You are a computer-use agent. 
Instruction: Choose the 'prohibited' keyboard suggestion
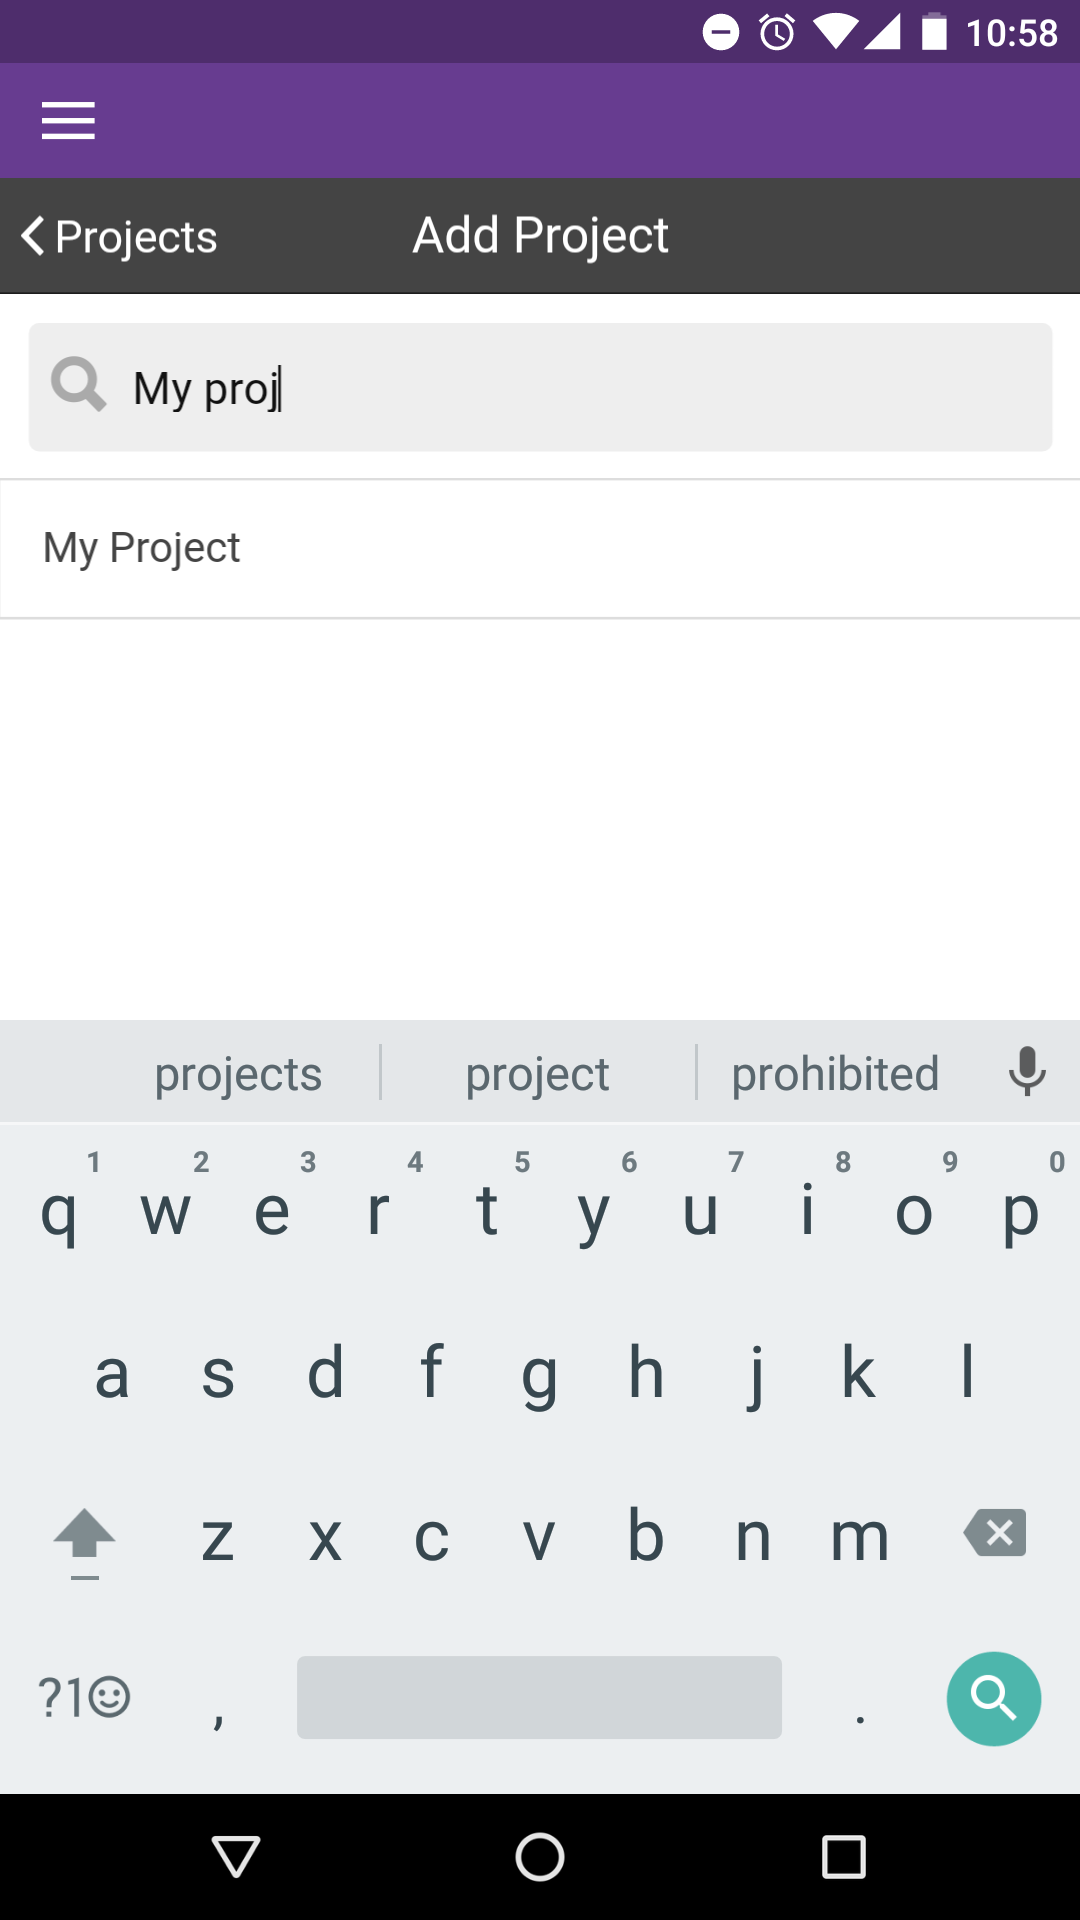click(835, 1074)
